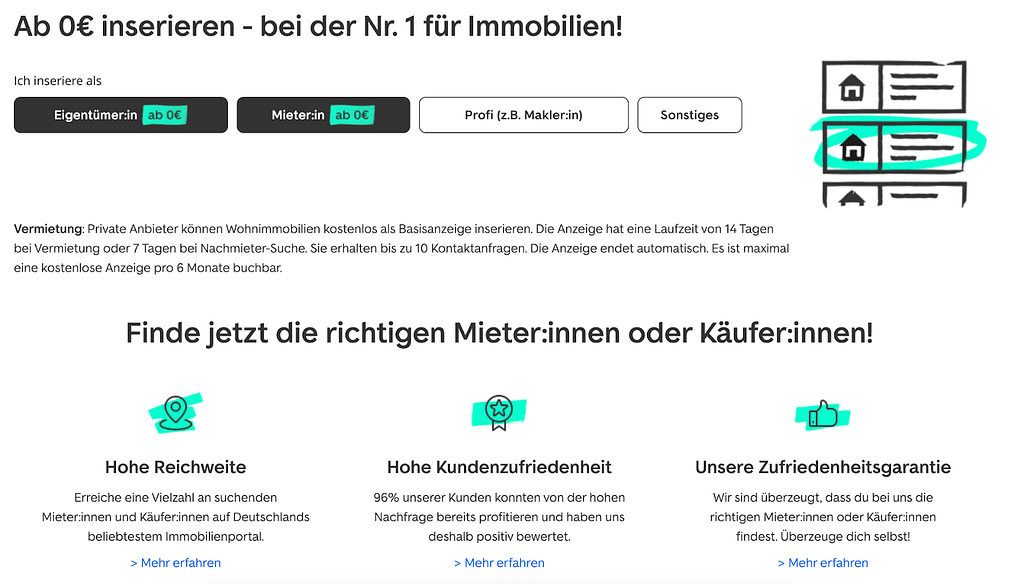Open Mehr erfahren under Unsere Zufriedenheitsgarantie

click(823, 562)
